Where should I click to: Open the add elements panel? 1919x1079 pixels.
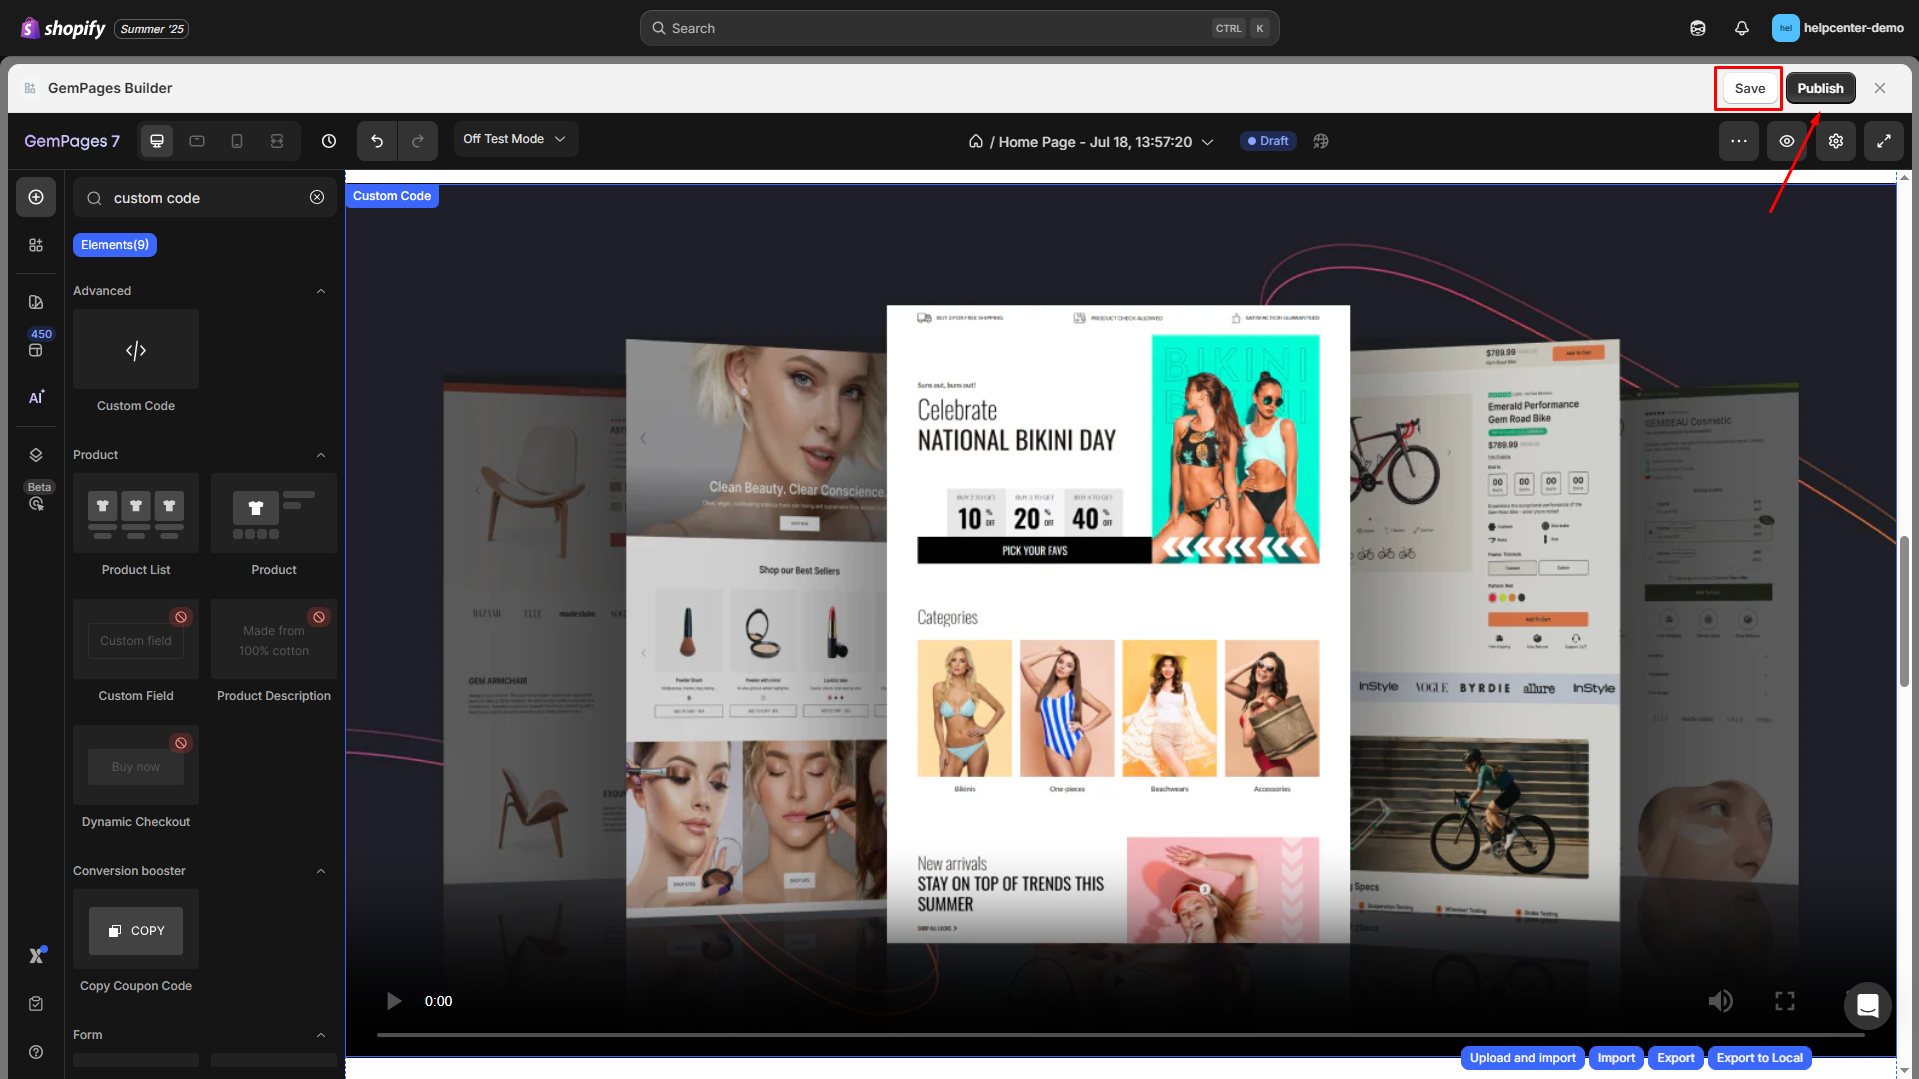(x=36, y=197)
